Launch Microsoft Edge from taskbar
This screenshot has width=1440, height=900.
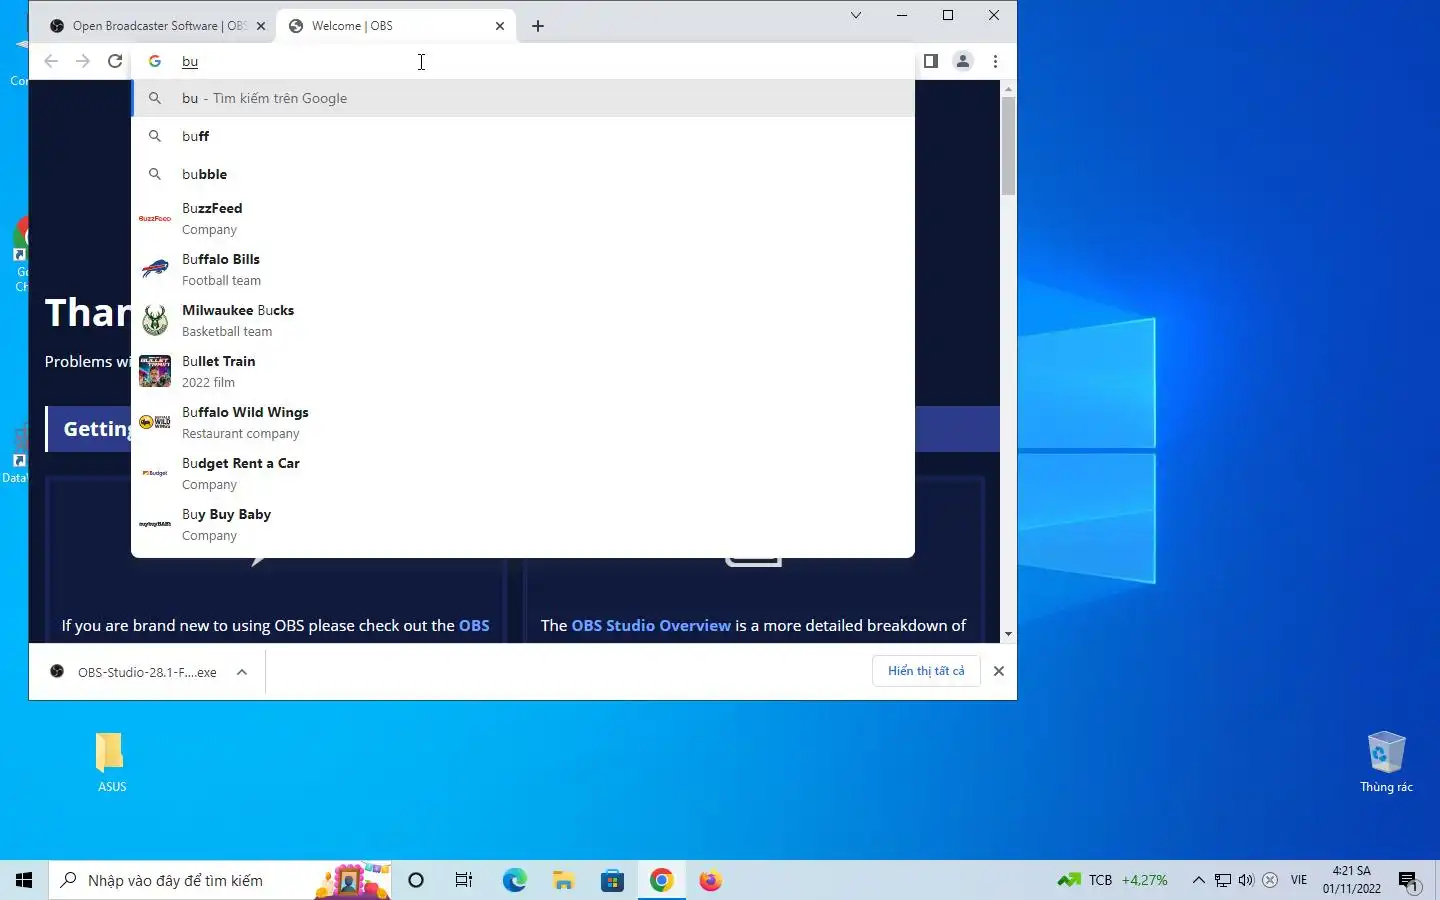coord(514,880)
